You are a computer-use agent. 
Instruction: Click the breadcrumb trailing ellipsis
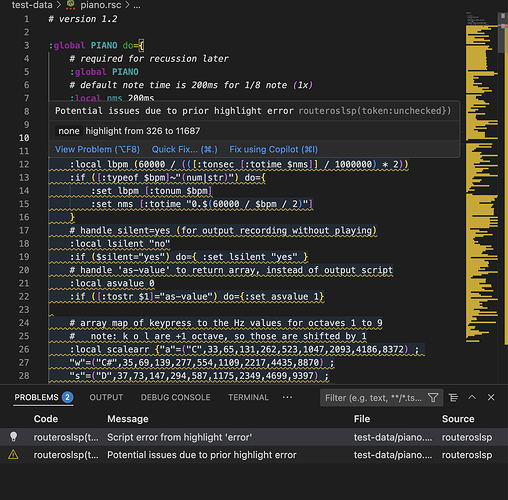(x=137, y=5)
